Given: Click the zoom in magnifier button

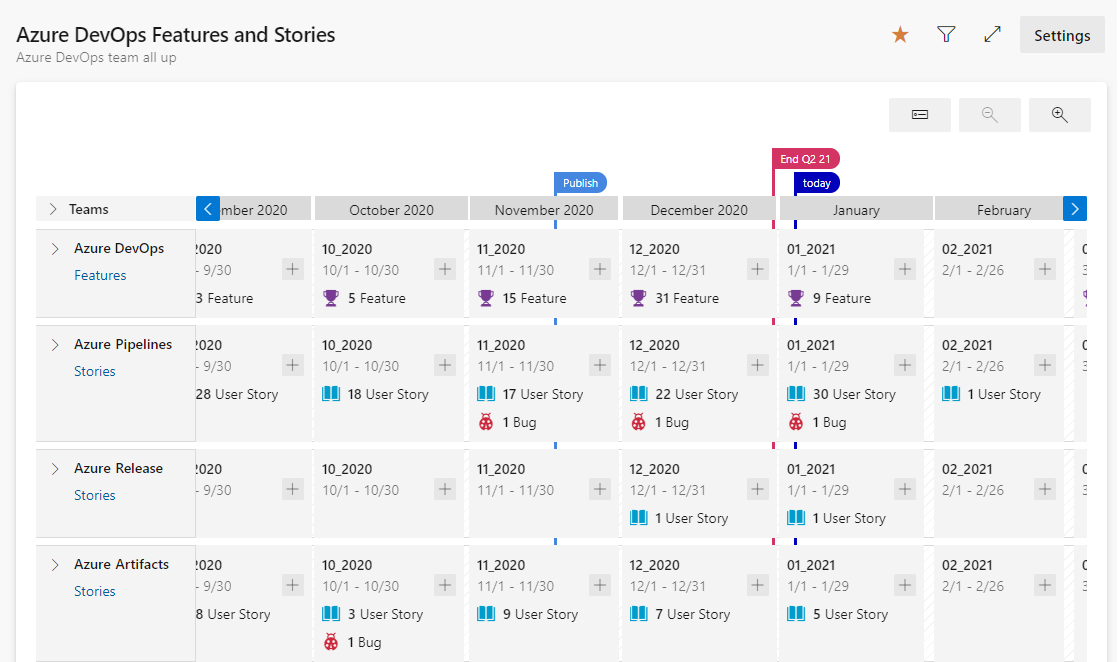Looking at the screenshot, I should pos(1060,115).
